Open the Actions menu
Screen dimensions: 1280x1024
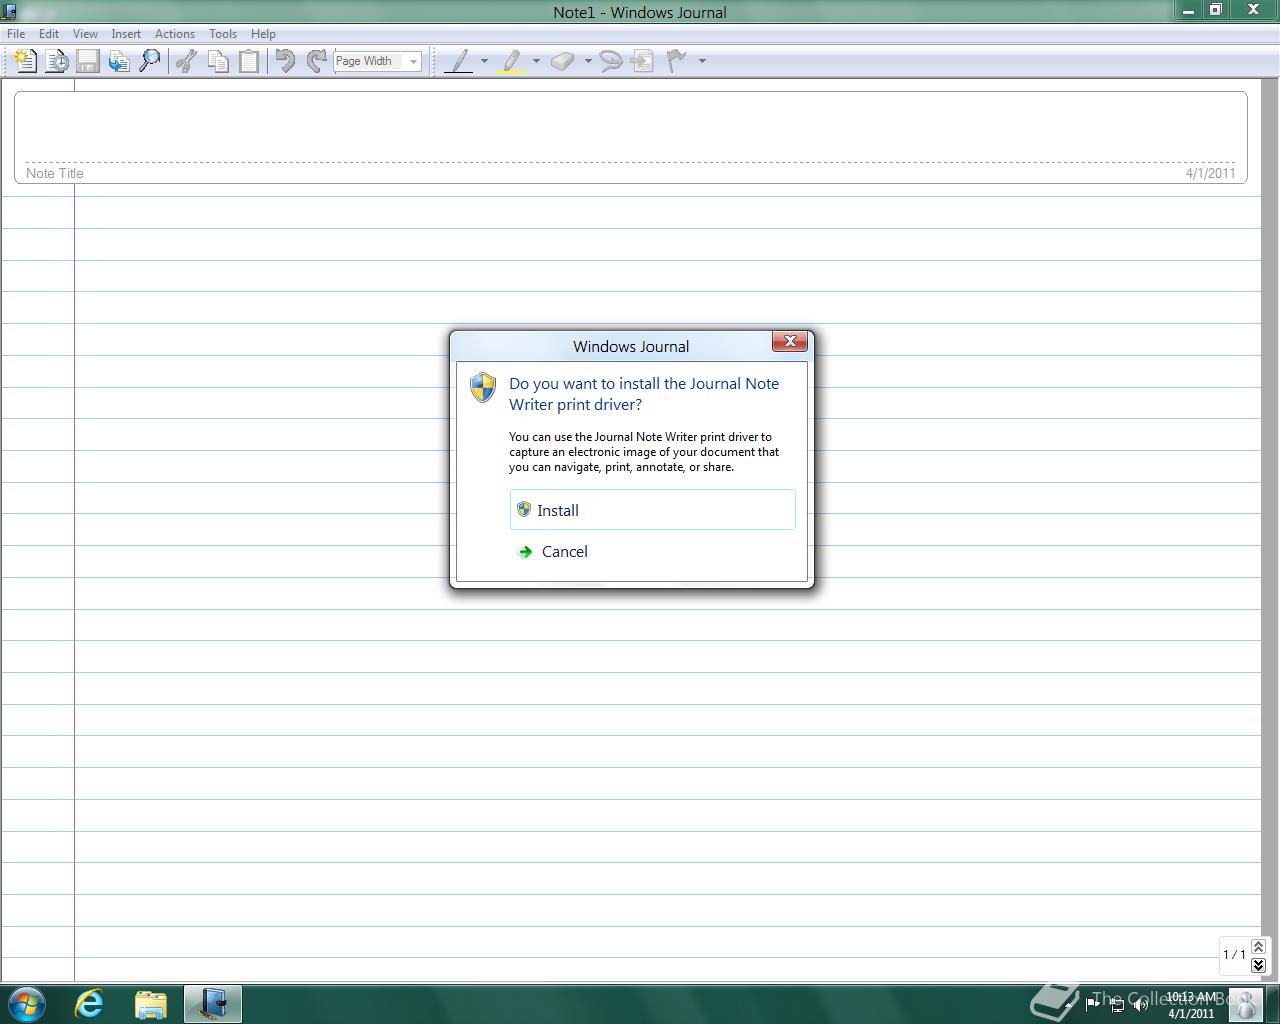[x=175, y=33]
